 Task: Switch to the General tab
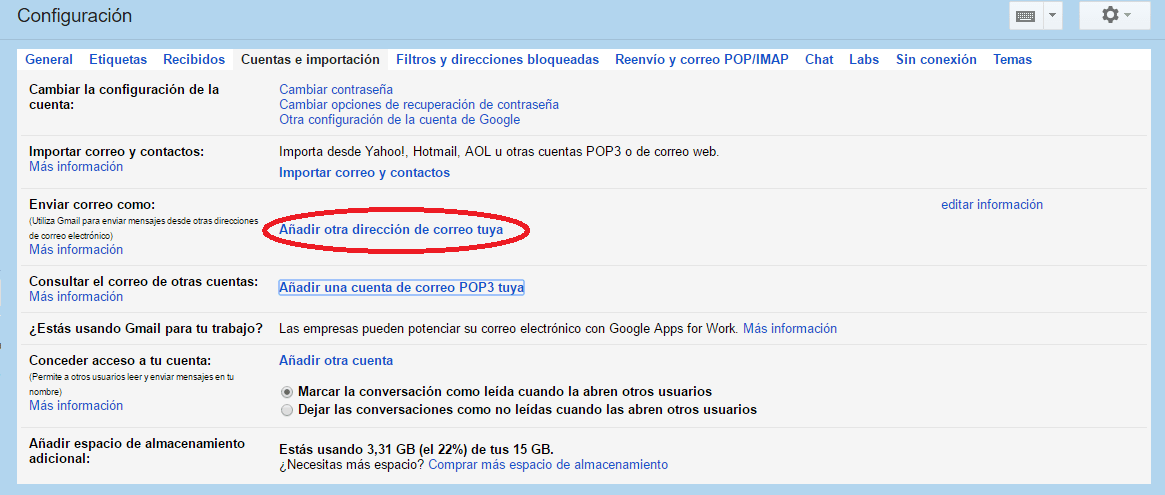tap(49, 60)
